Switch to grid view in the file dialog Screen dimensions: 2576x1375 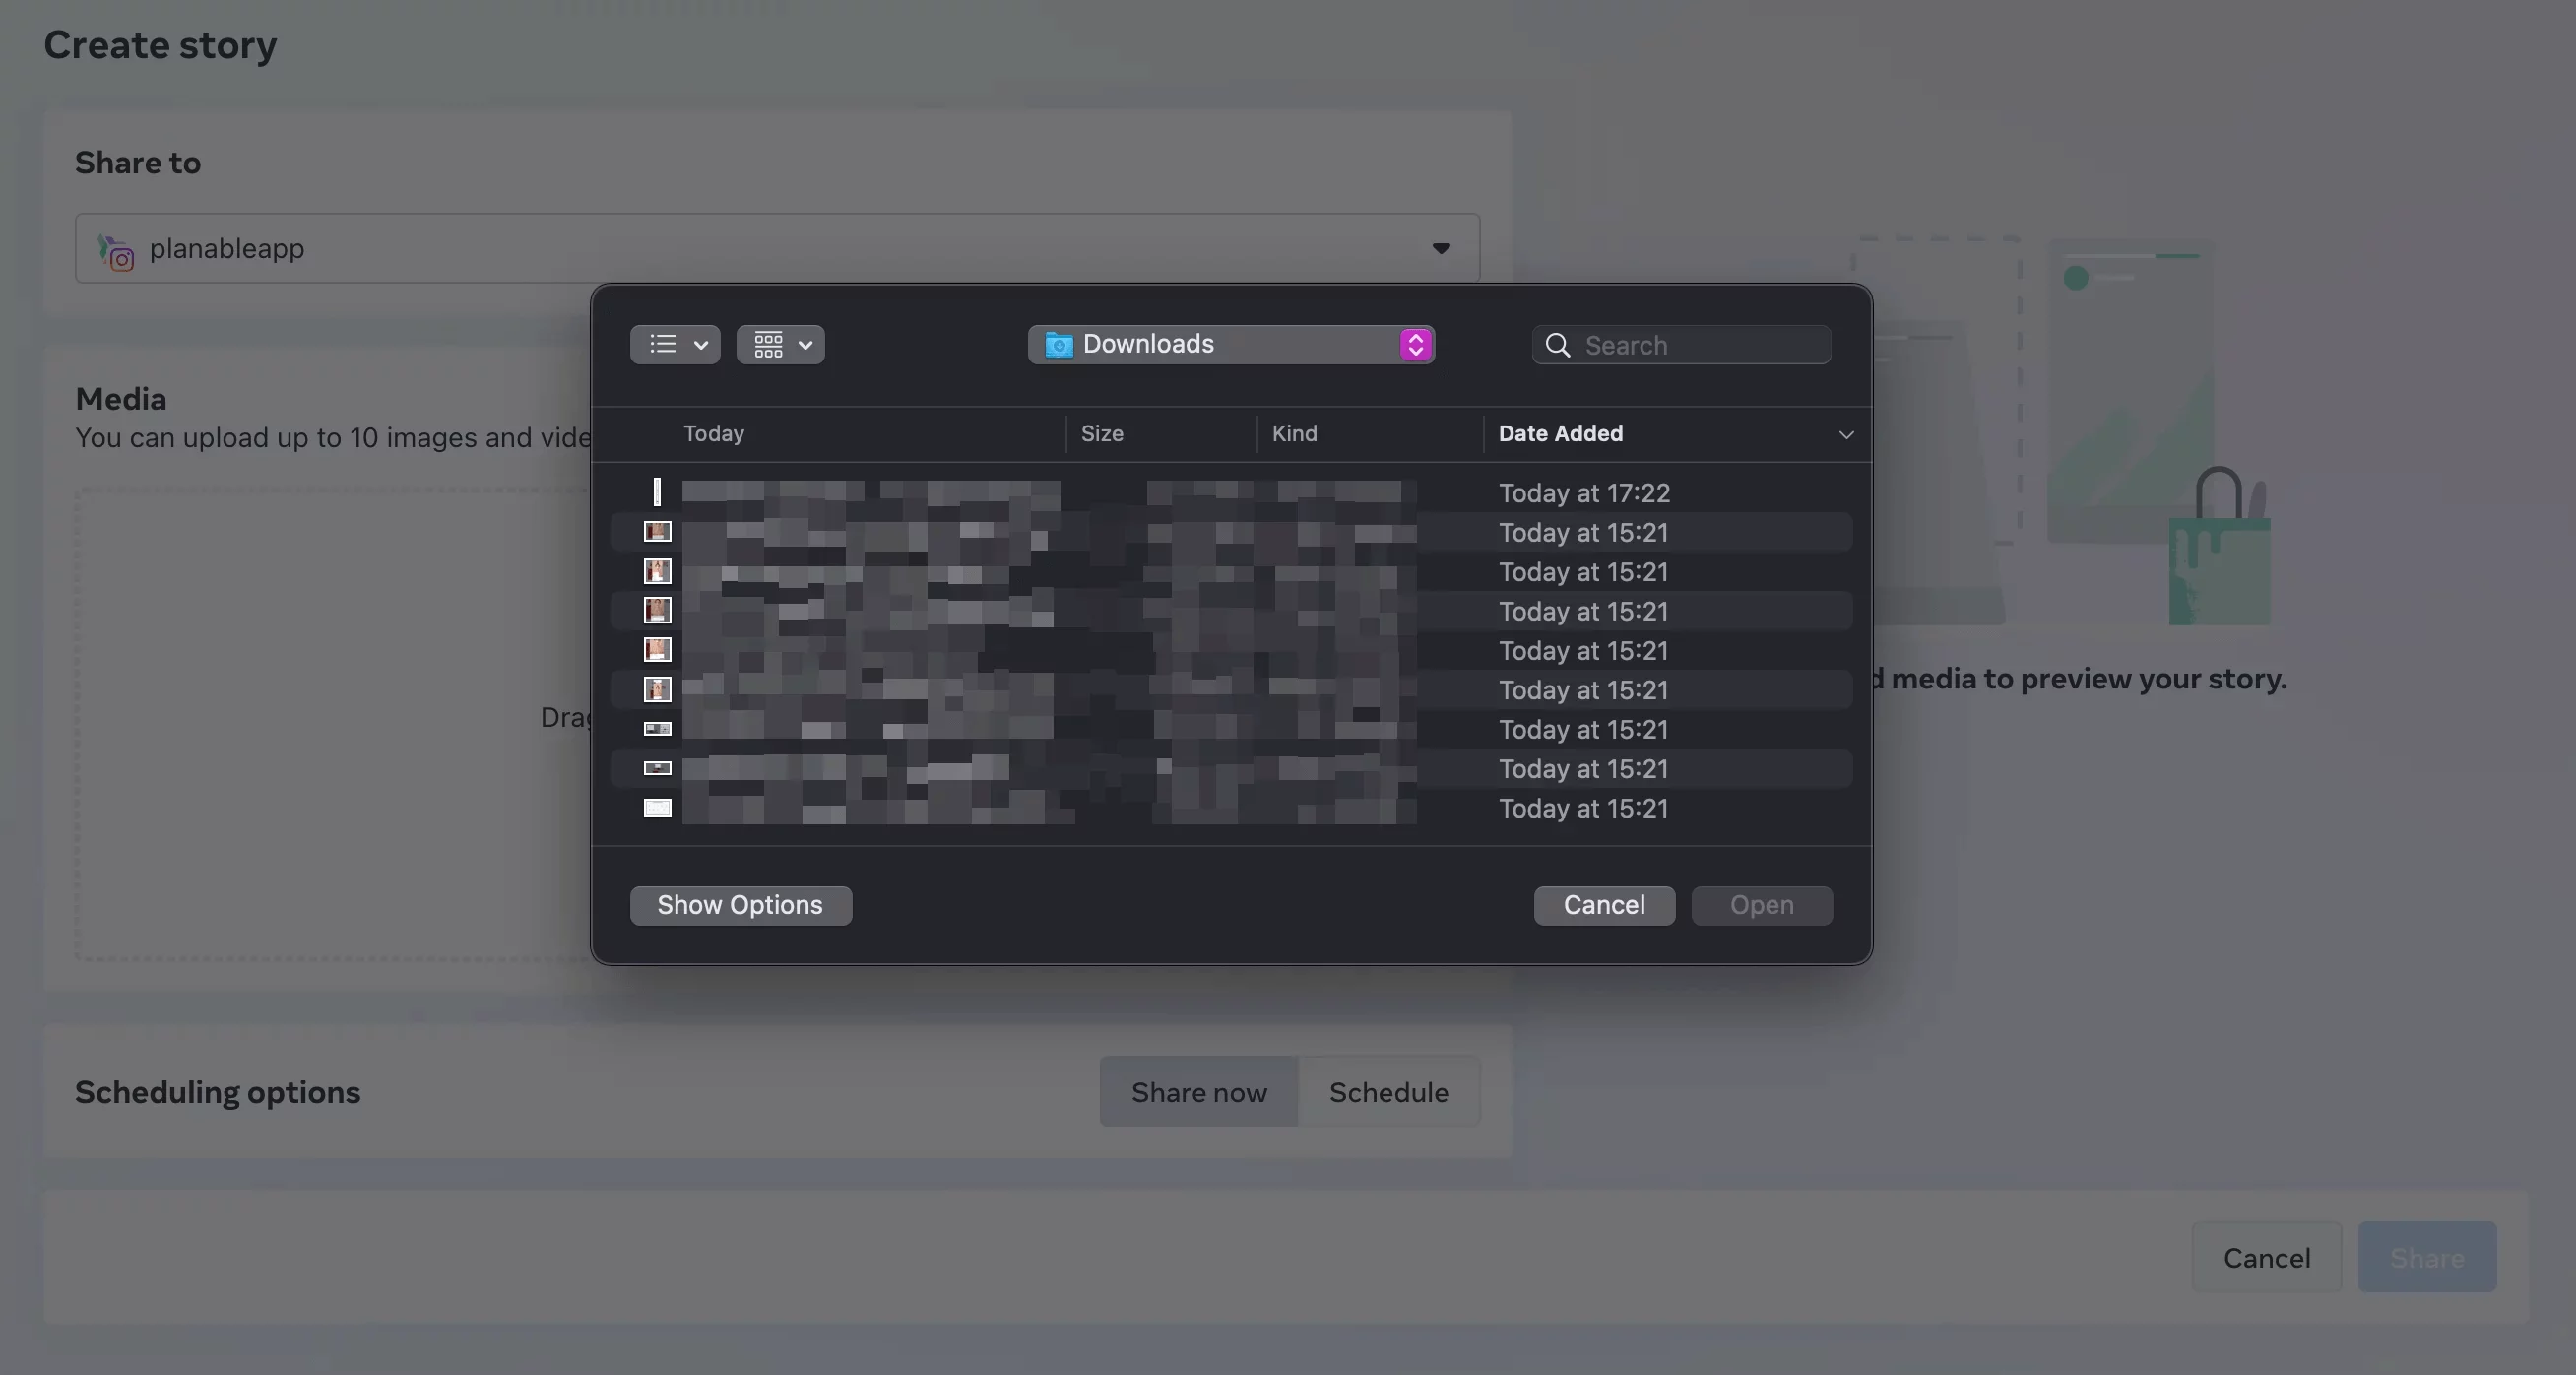pos(768,344)
